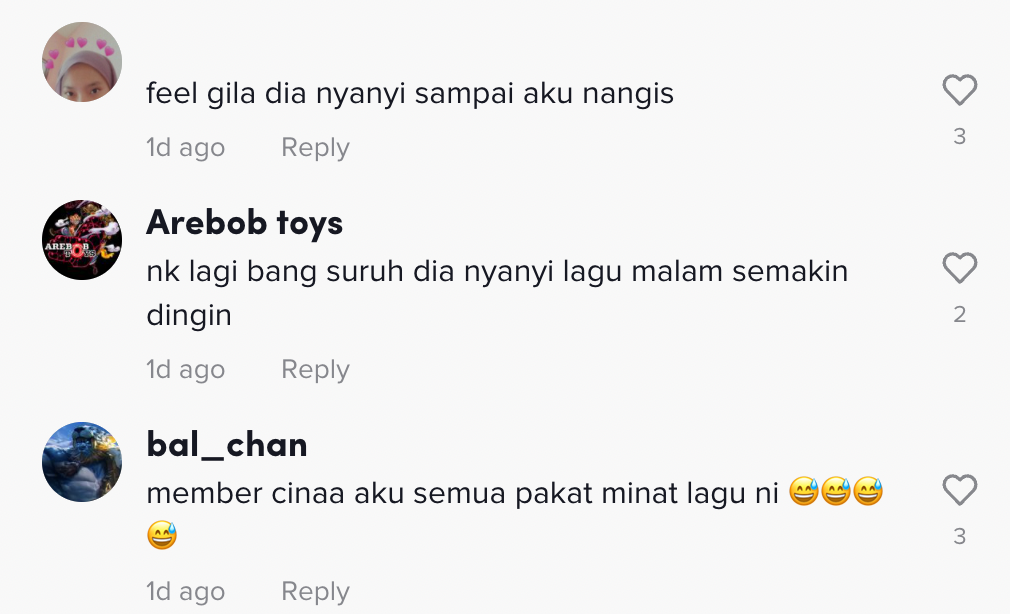1010x614 pixels.
Task: Open the bal_chan username link
Action: (226, 445)
